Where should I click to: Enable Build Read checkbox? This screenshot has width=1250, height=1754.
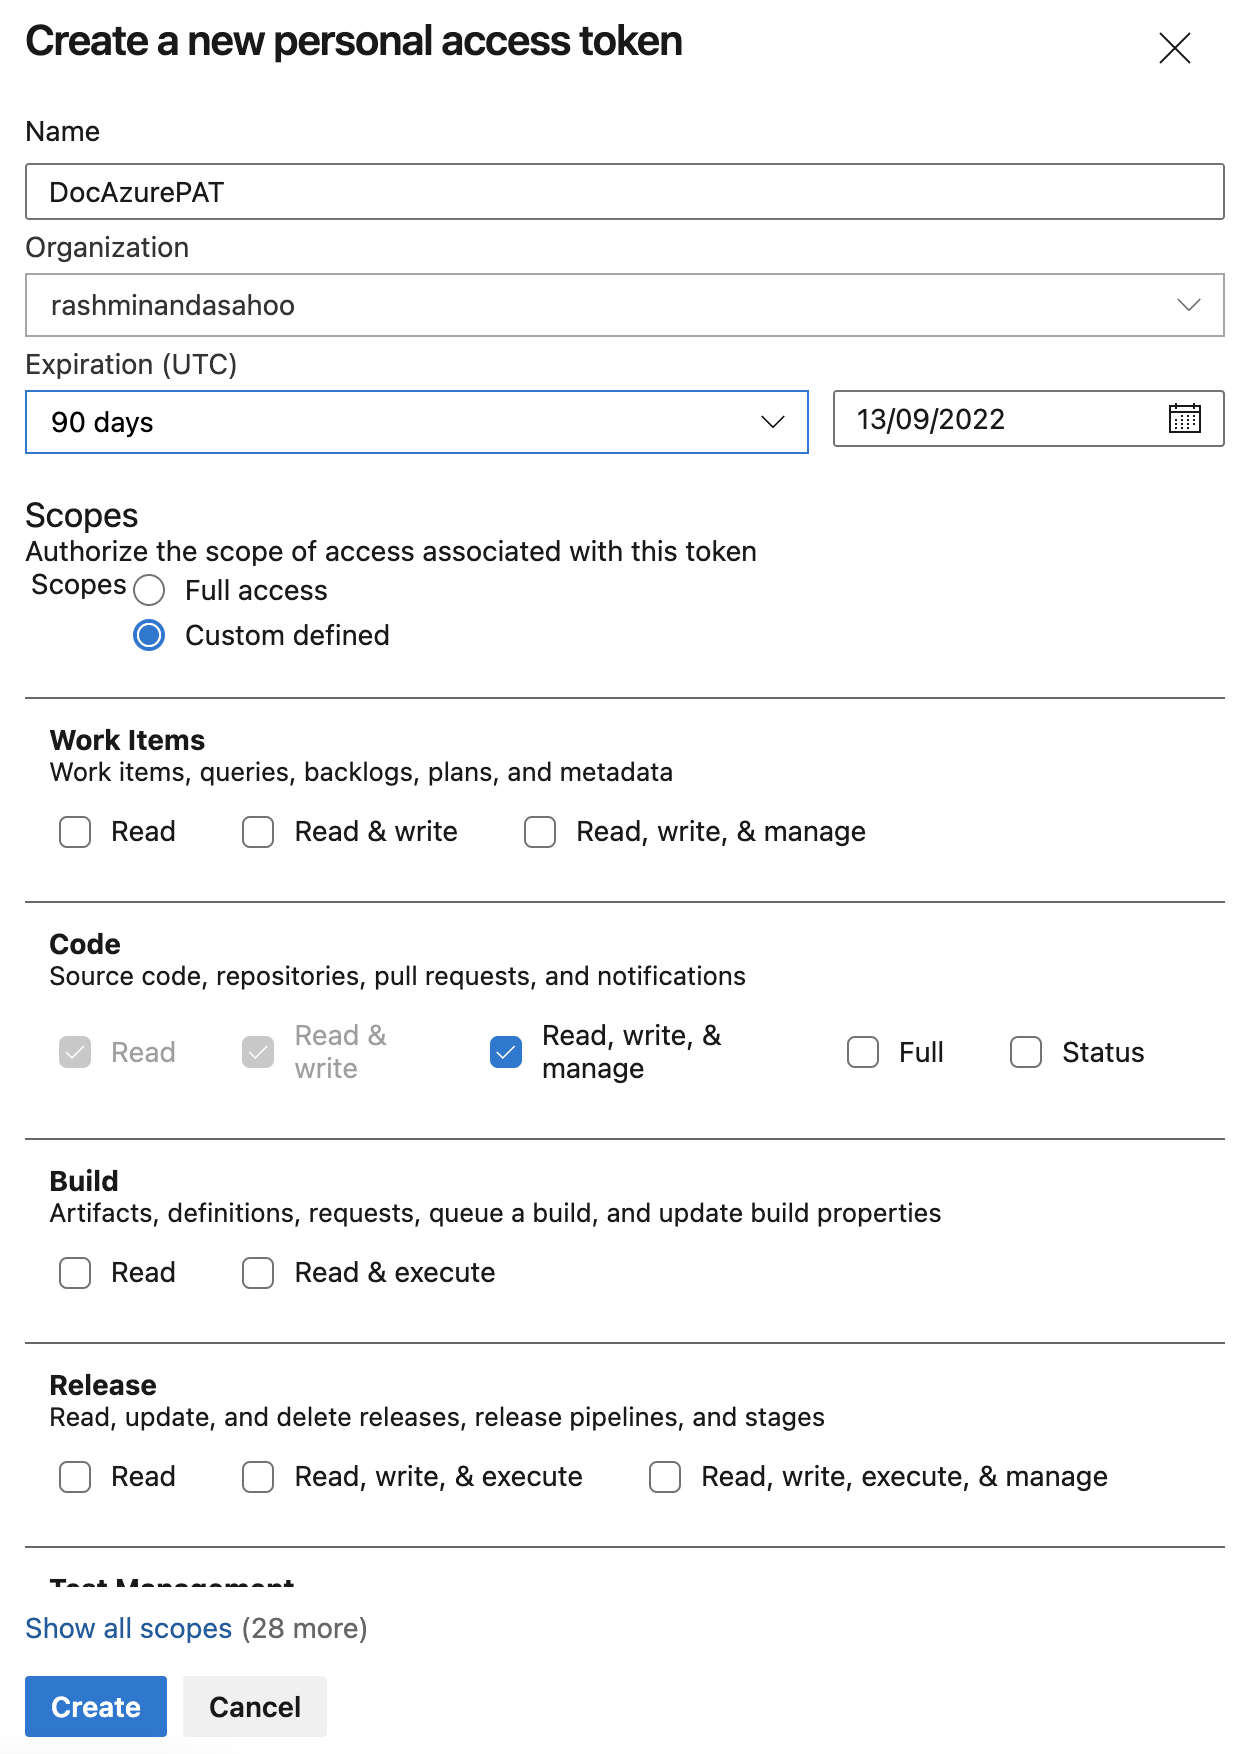point(75,1273)
